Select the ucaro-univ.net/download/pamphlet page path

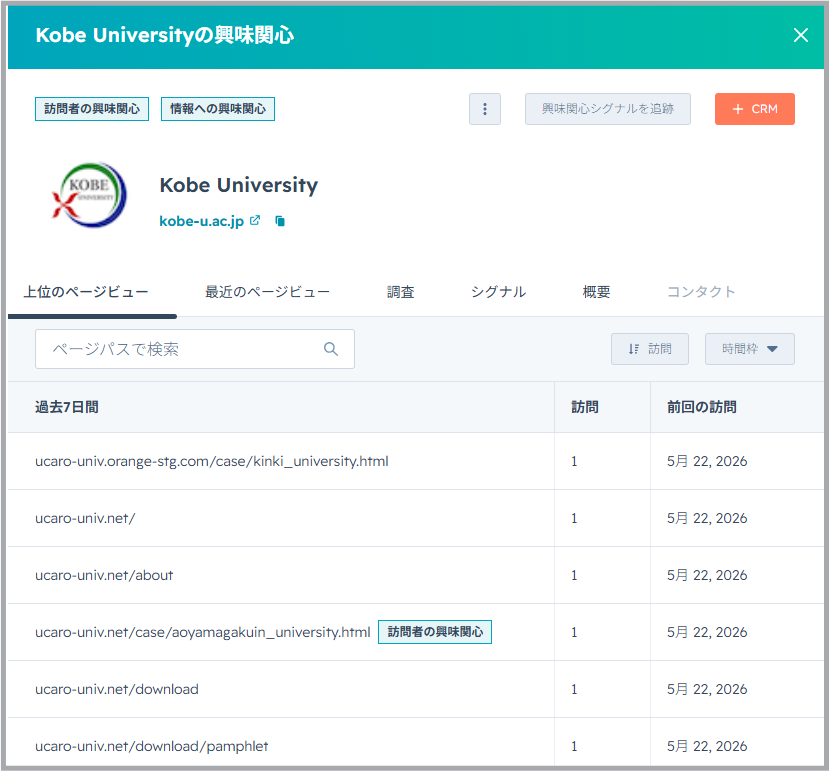pos(151,746)
